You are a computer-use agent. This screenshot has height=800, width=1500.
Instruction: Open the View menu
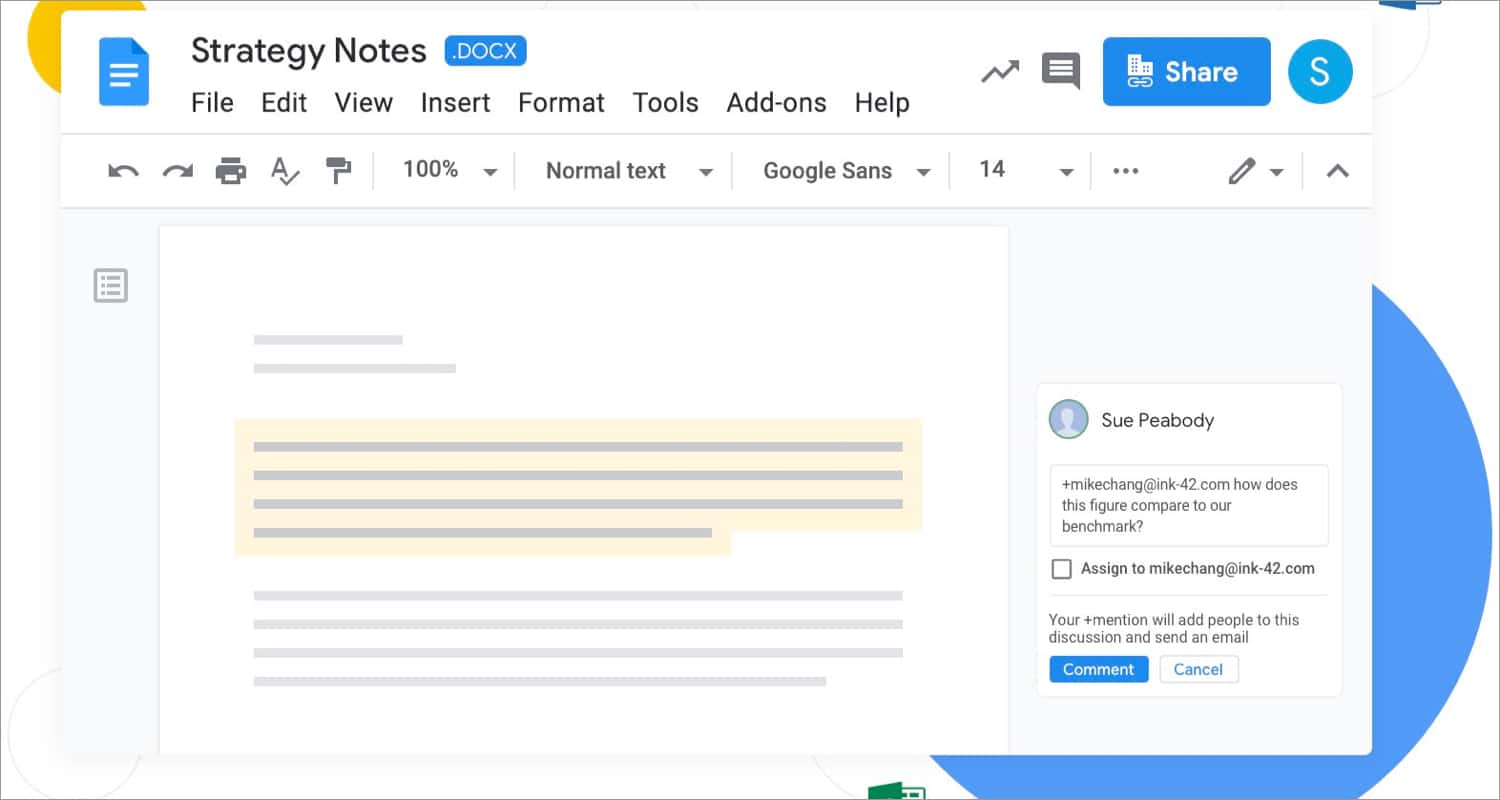364,103
